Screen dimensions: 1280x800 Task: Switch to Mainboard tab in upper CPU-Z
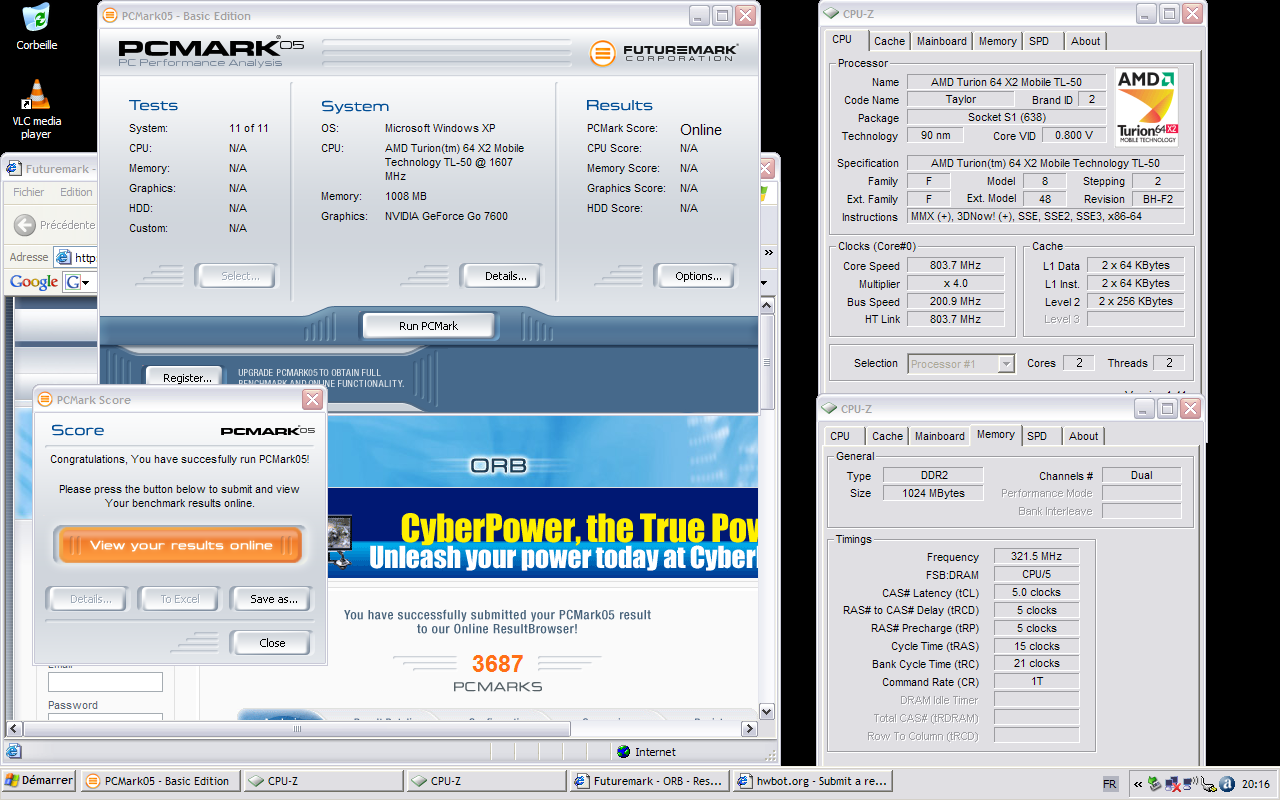[x=942, y=41]
